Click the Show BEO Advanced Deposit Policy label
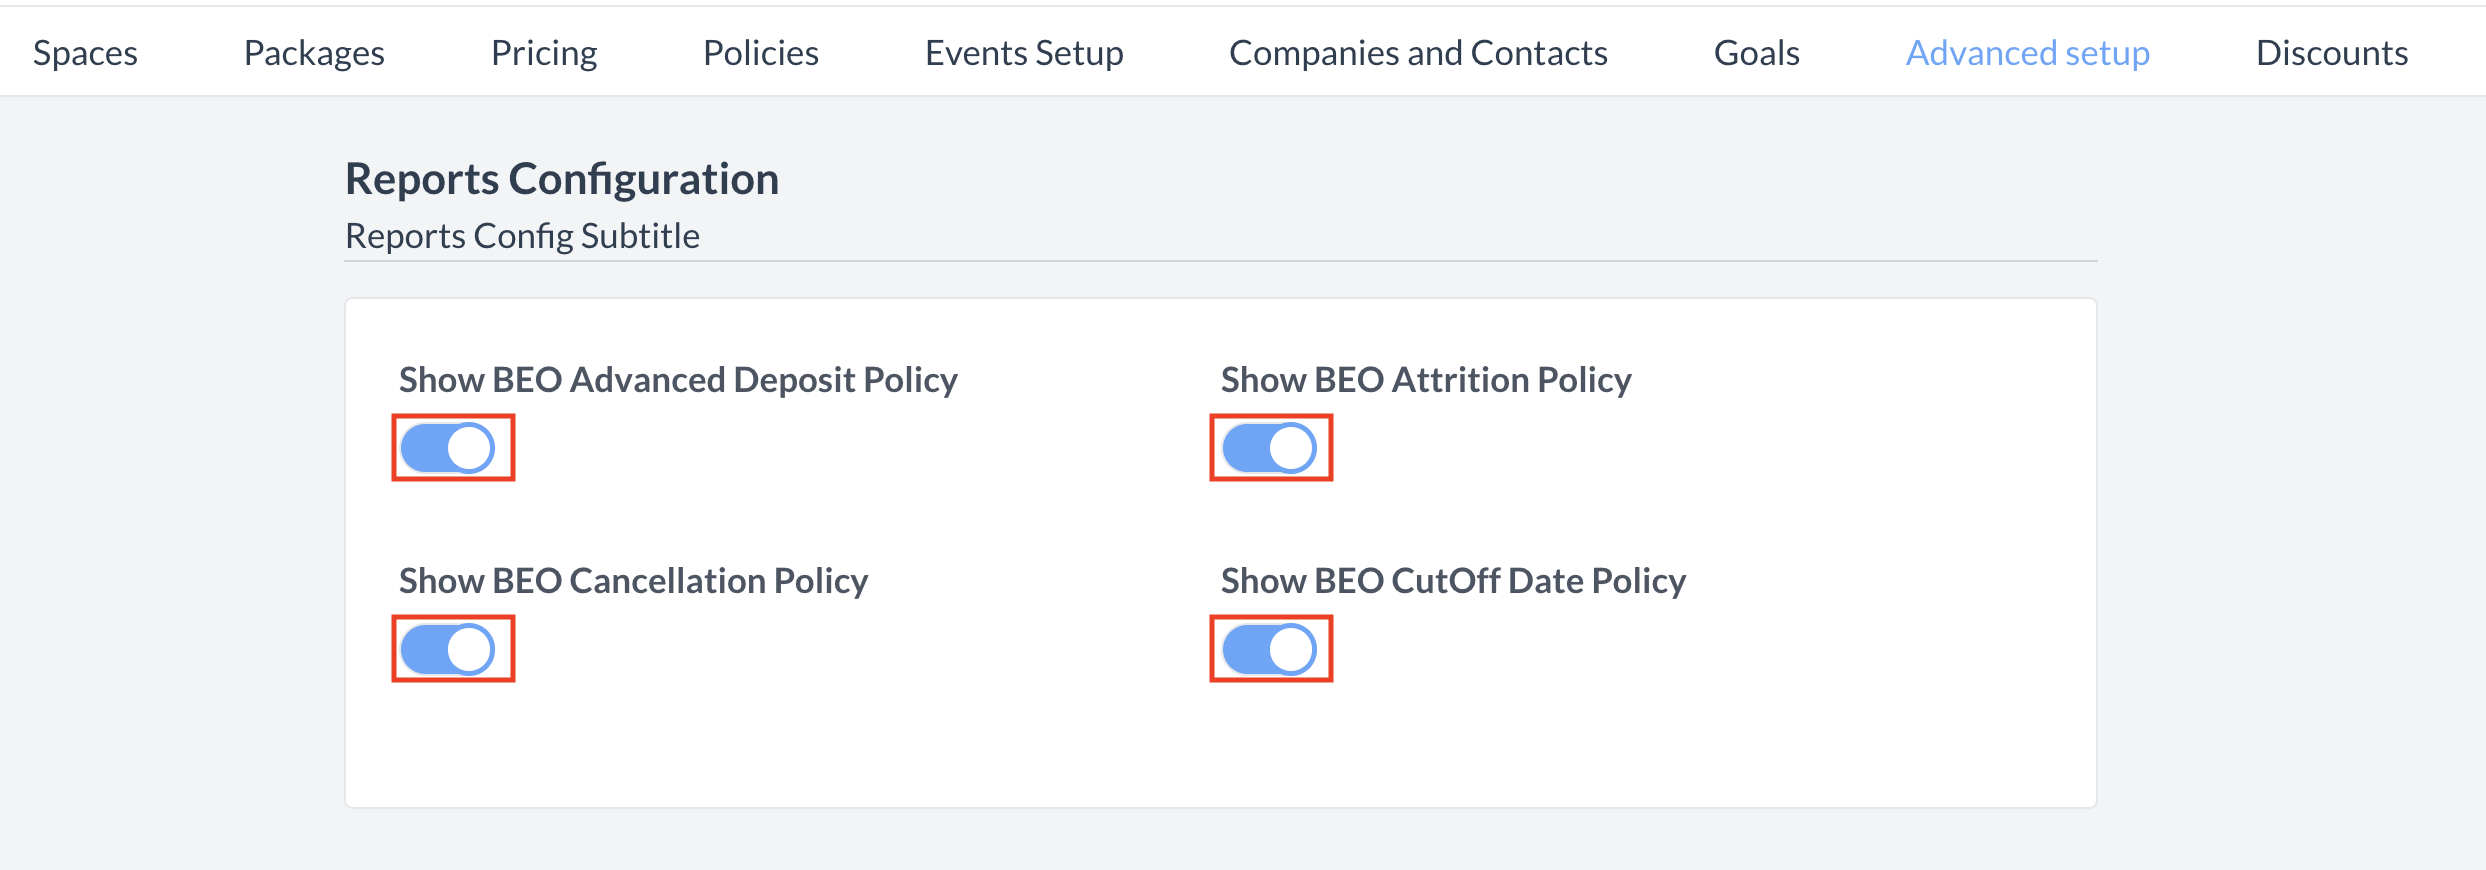The height and width of the screenshot is (870, 2486). (x=678, y=380)
